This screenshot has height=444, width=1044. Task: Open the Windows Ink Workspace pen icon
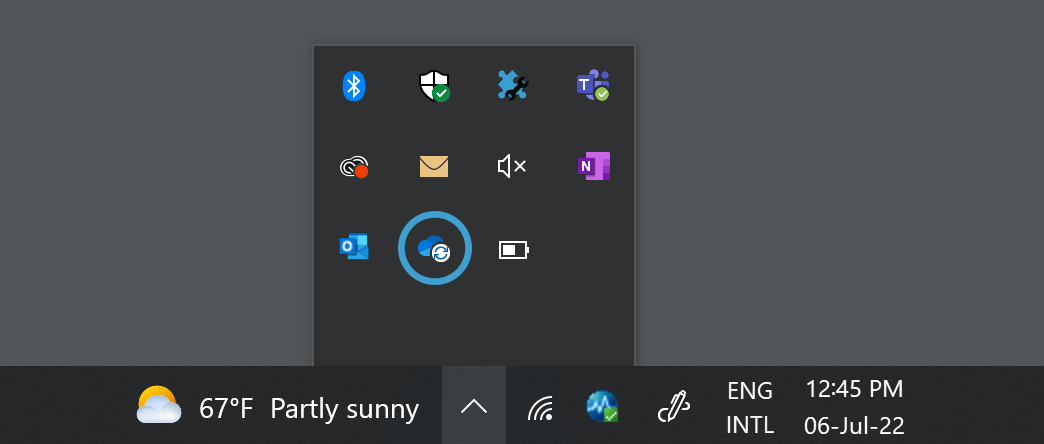tap(674, 407)
